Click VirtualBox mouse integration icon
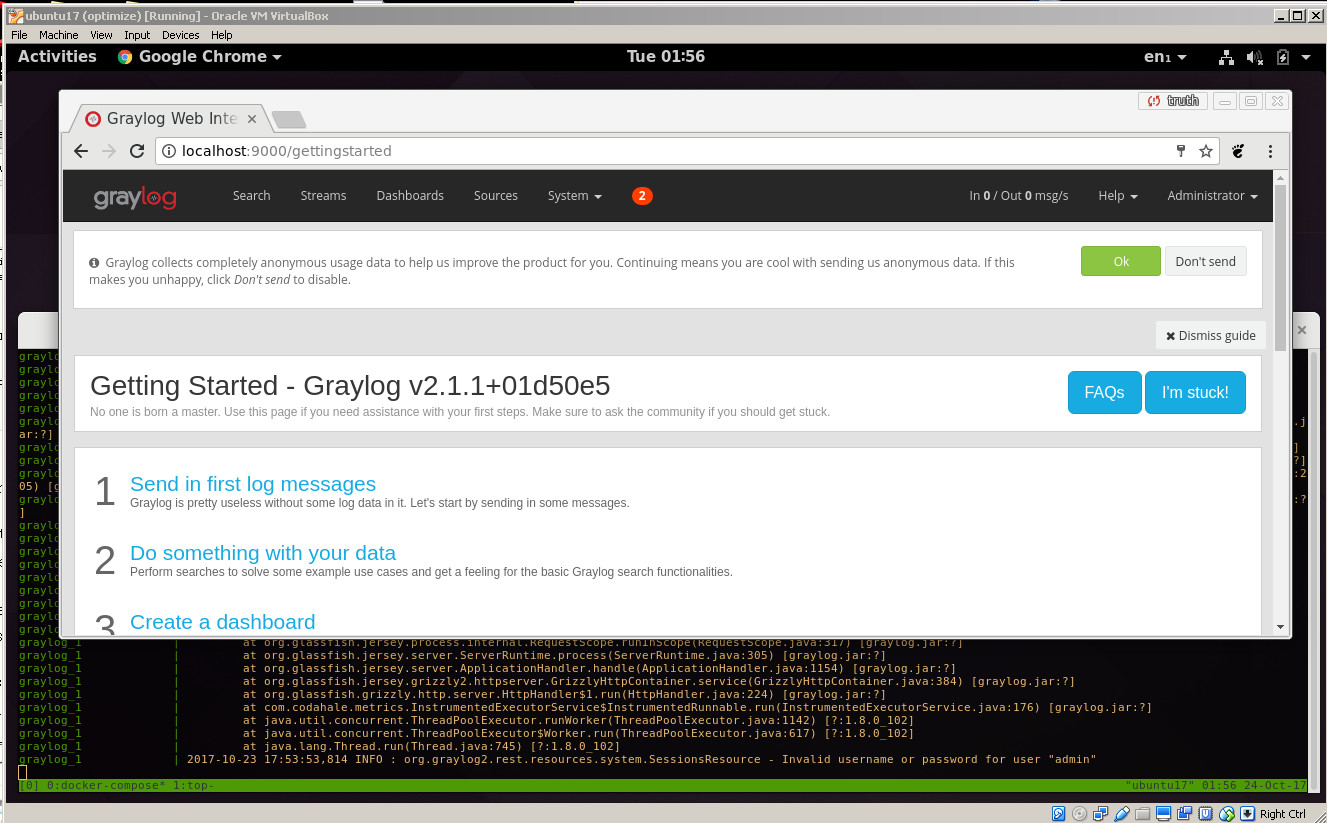 pos(1227,813)
